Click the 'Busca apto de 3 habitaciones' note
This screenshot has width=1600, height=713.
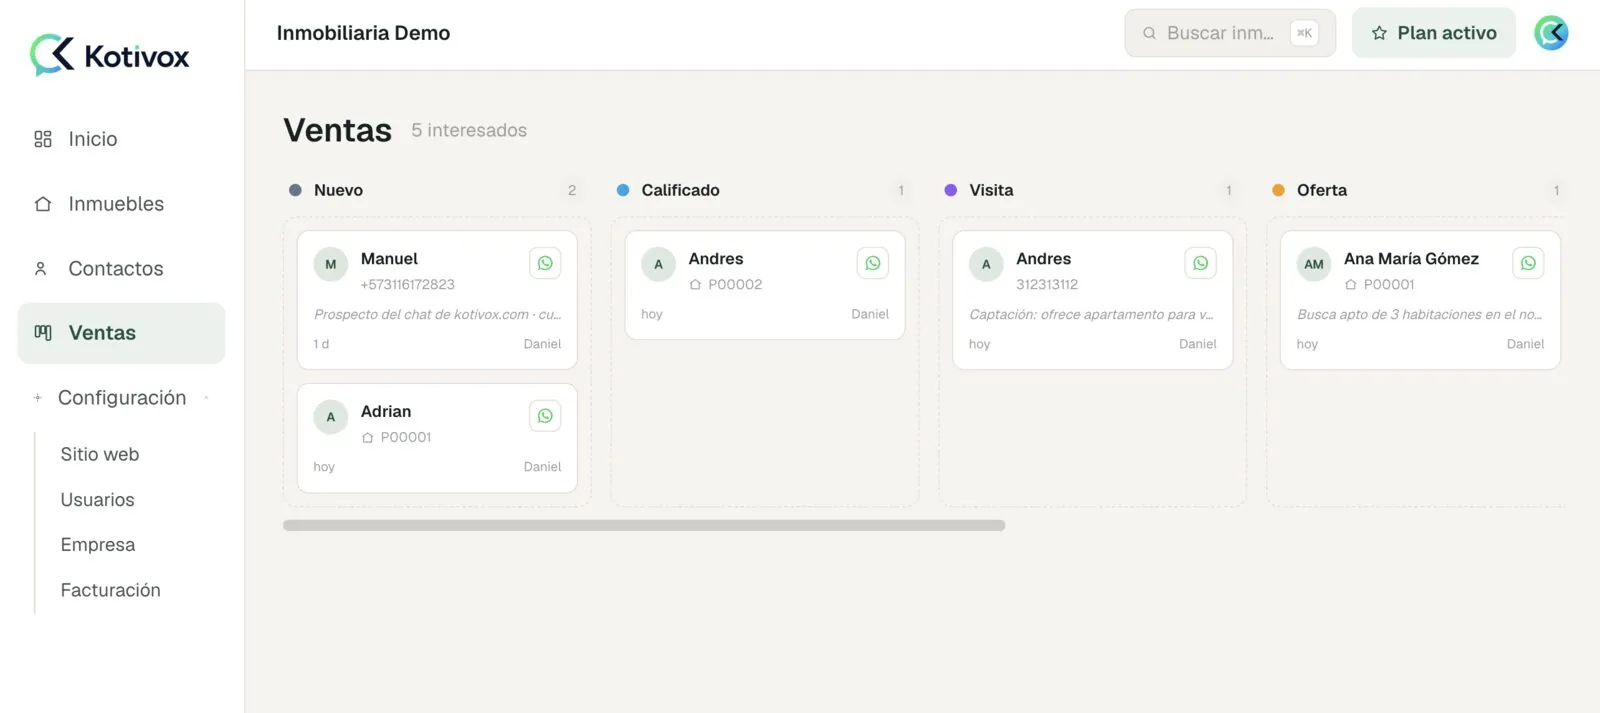tap(1419, 314)
